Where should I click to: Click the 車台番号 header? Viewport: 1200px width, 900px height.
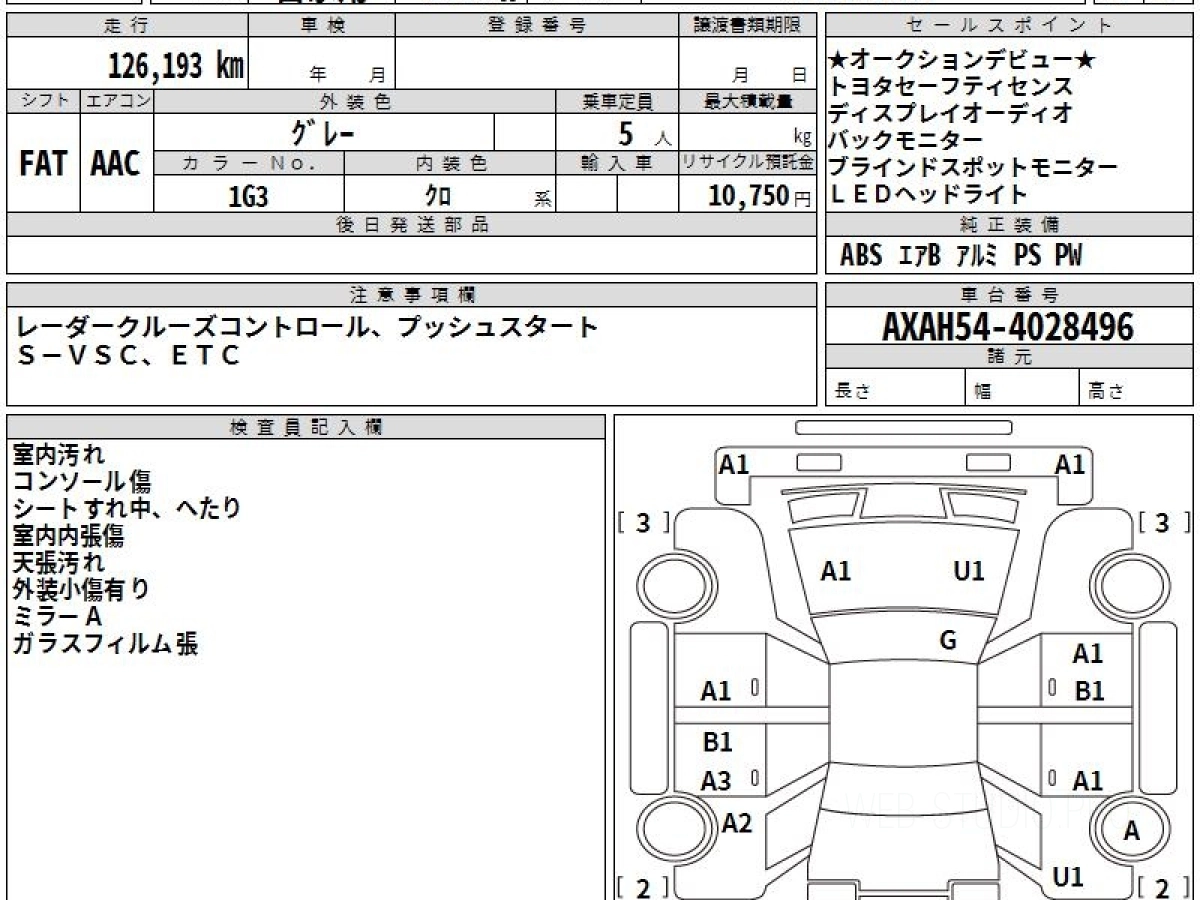[x=1009, y=295]
